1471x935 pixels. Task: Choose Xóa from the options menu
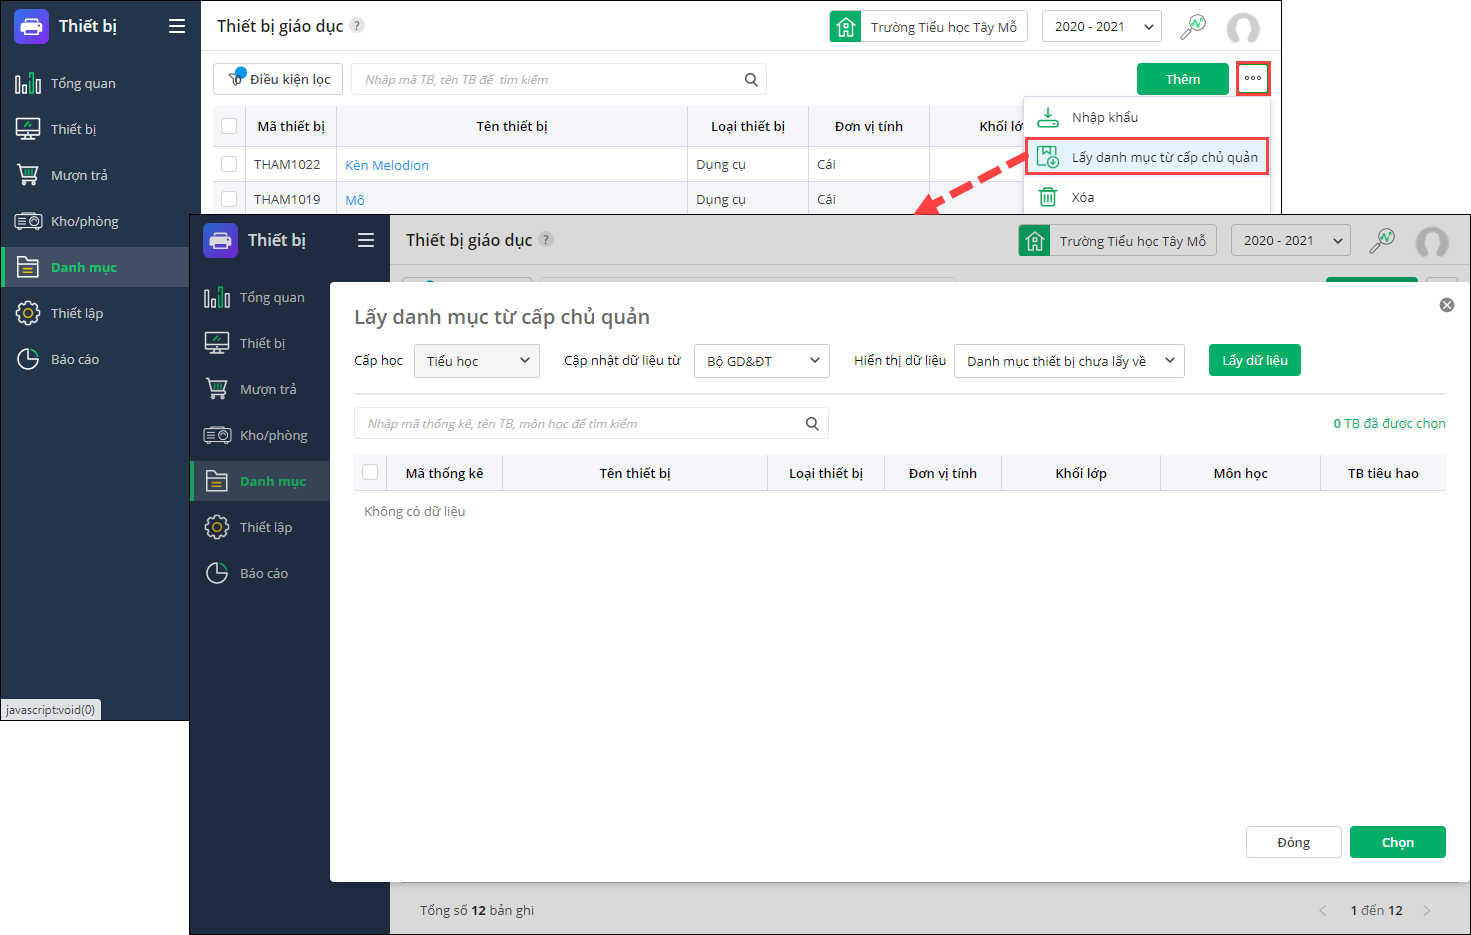1147,197
